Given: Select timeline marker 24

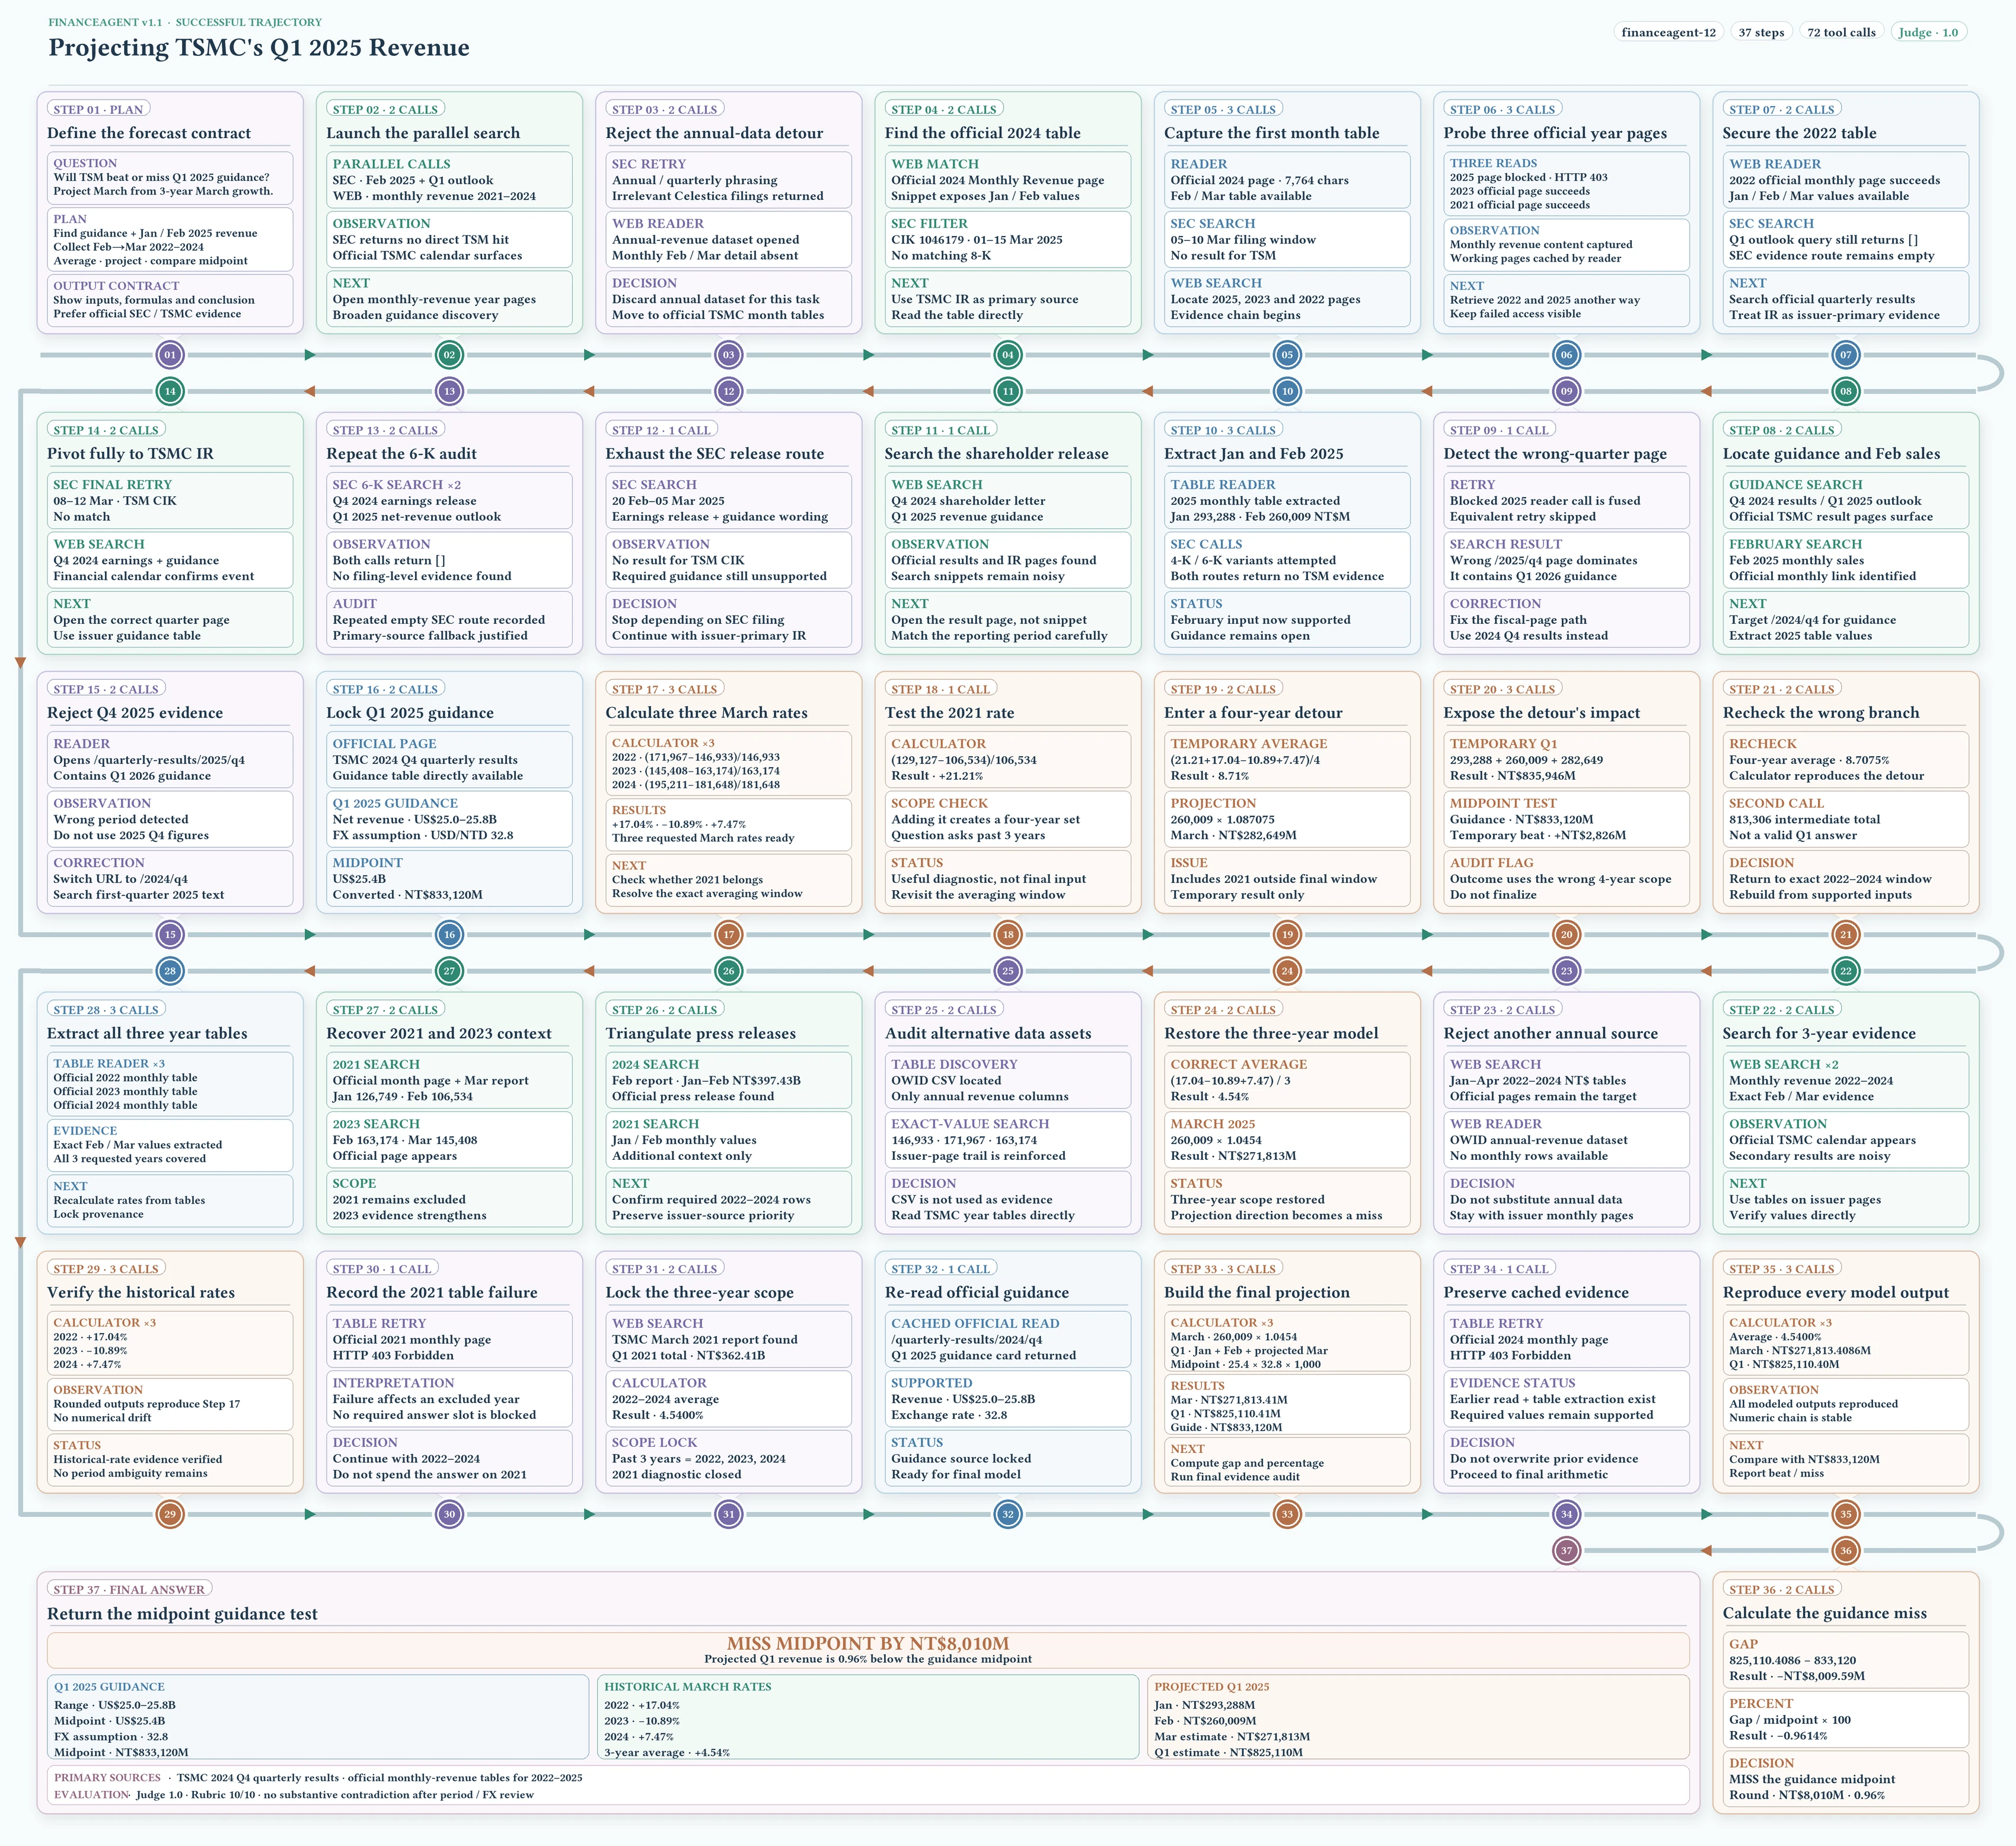Looking at the screenshot, I should tap(1287, 970).
